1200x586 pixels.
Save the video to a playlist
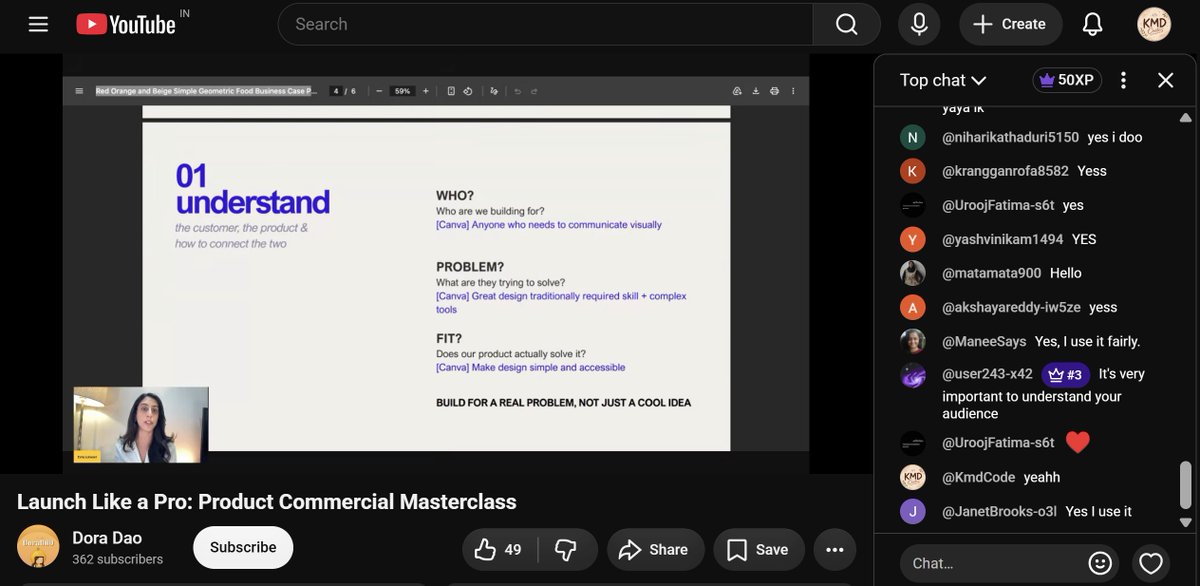759,549
